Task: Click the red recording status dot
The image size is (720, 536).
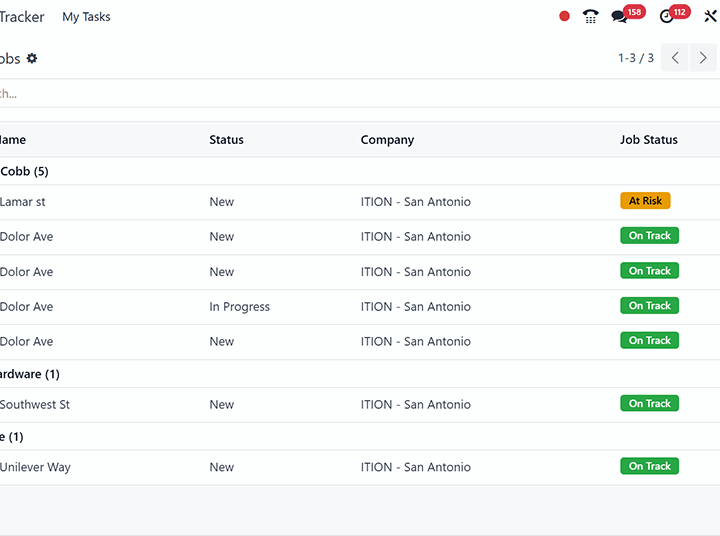Action: point(564,17)
